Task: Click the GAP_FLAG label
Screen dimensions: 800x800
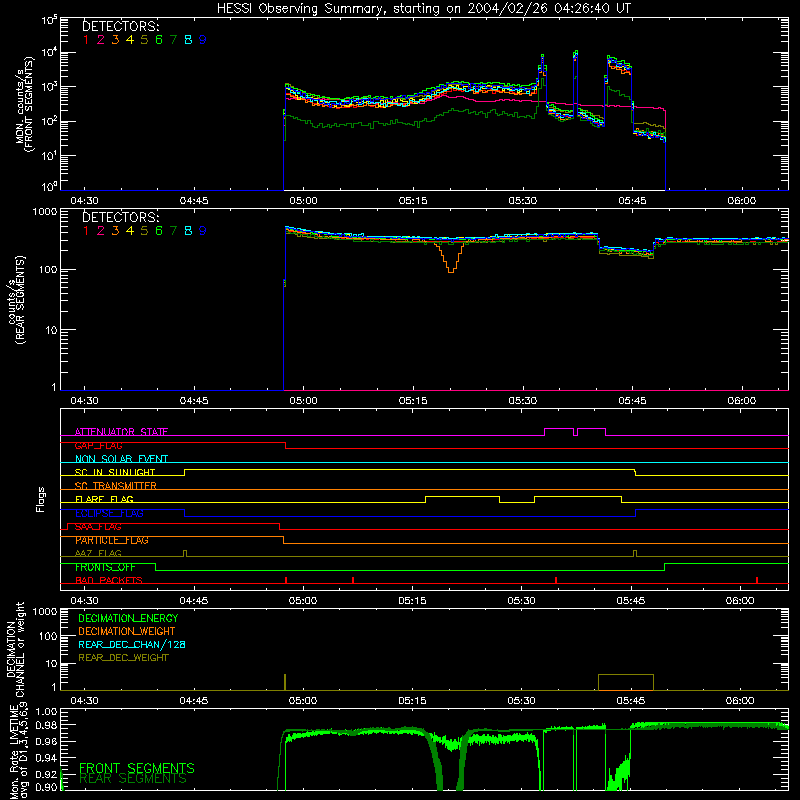Action: [98, 445]
